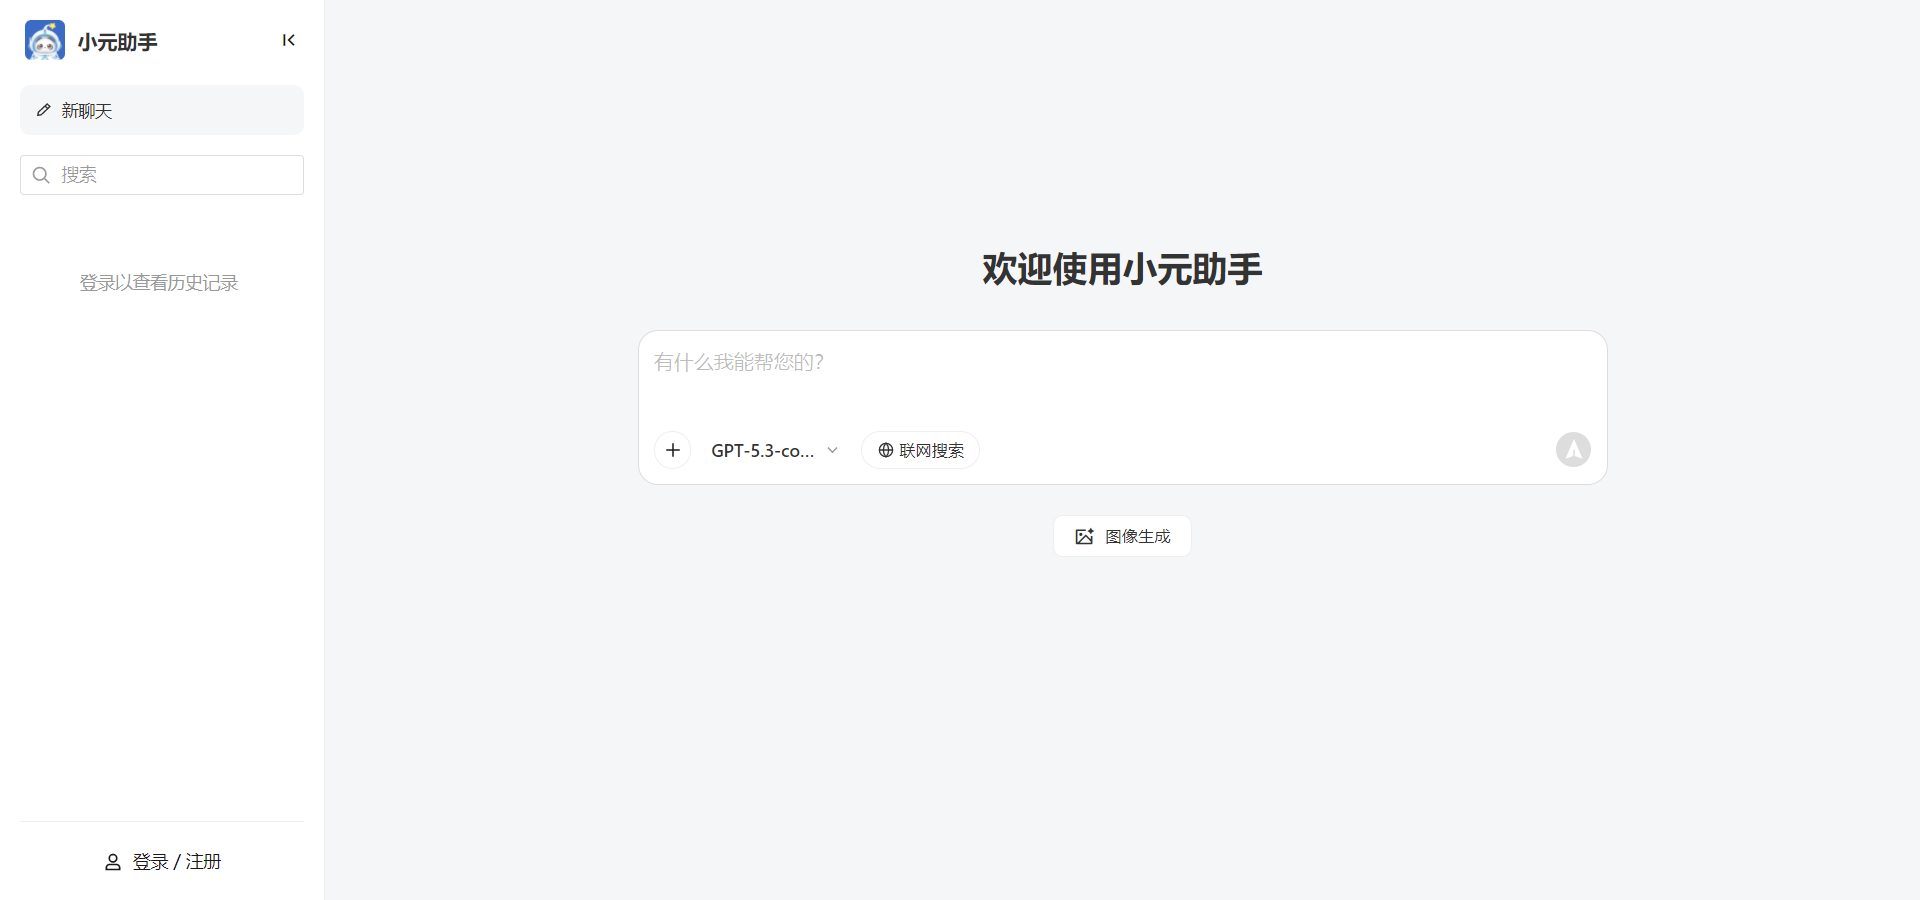Open the GPT-5.3 model selector dropdown
Image resolution: width=1920 pixels, height=900 pixels.
(x=773, y=450)
